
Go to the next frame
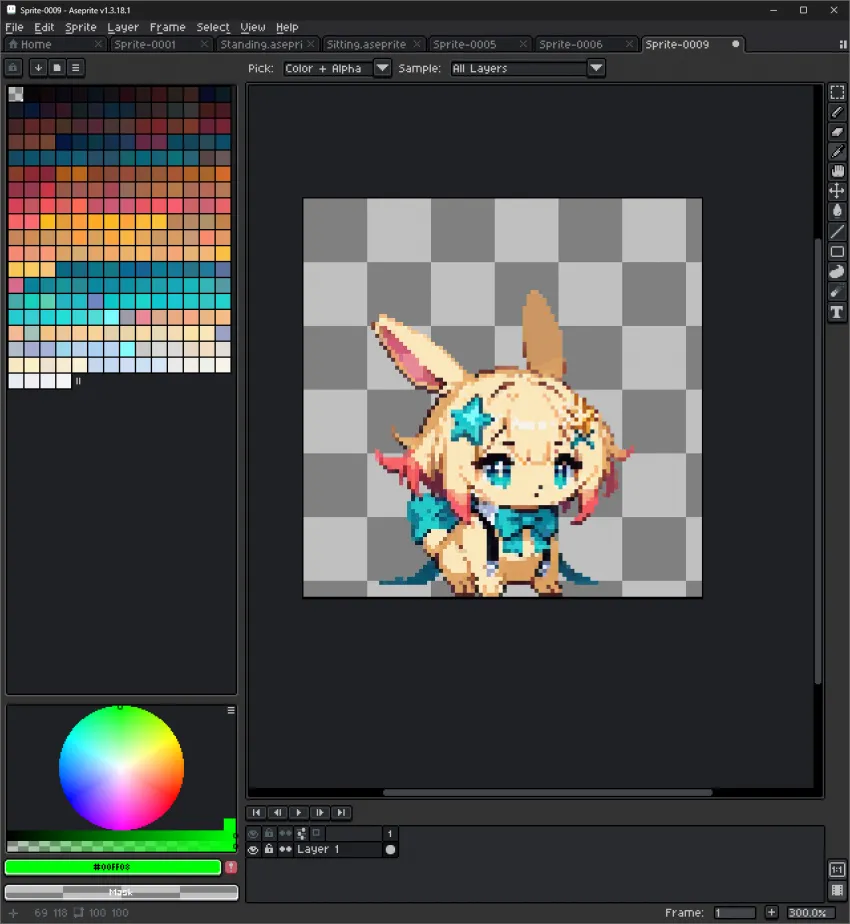pyautogui.click(x=320, y=813)
